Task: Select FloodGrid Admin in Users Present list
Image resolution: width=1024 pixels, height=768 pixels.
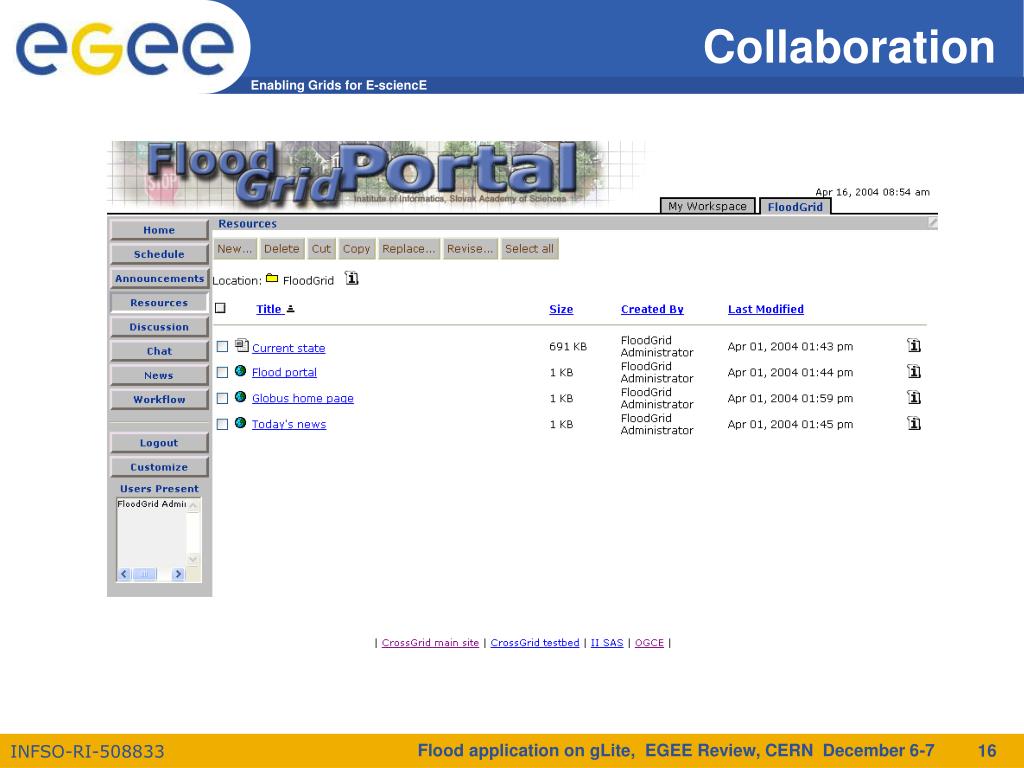Action: pyautogui.click(x=152, y=504)
